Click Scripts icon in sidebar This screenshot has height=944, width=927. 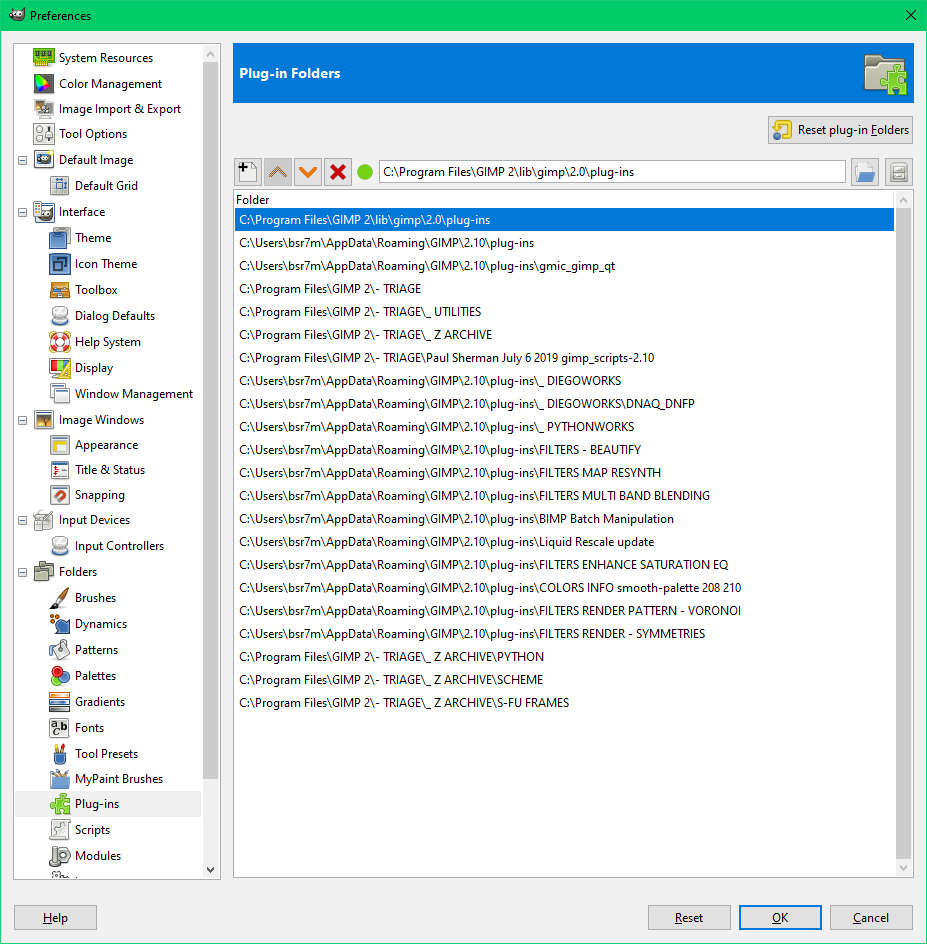tap(60, 830)
